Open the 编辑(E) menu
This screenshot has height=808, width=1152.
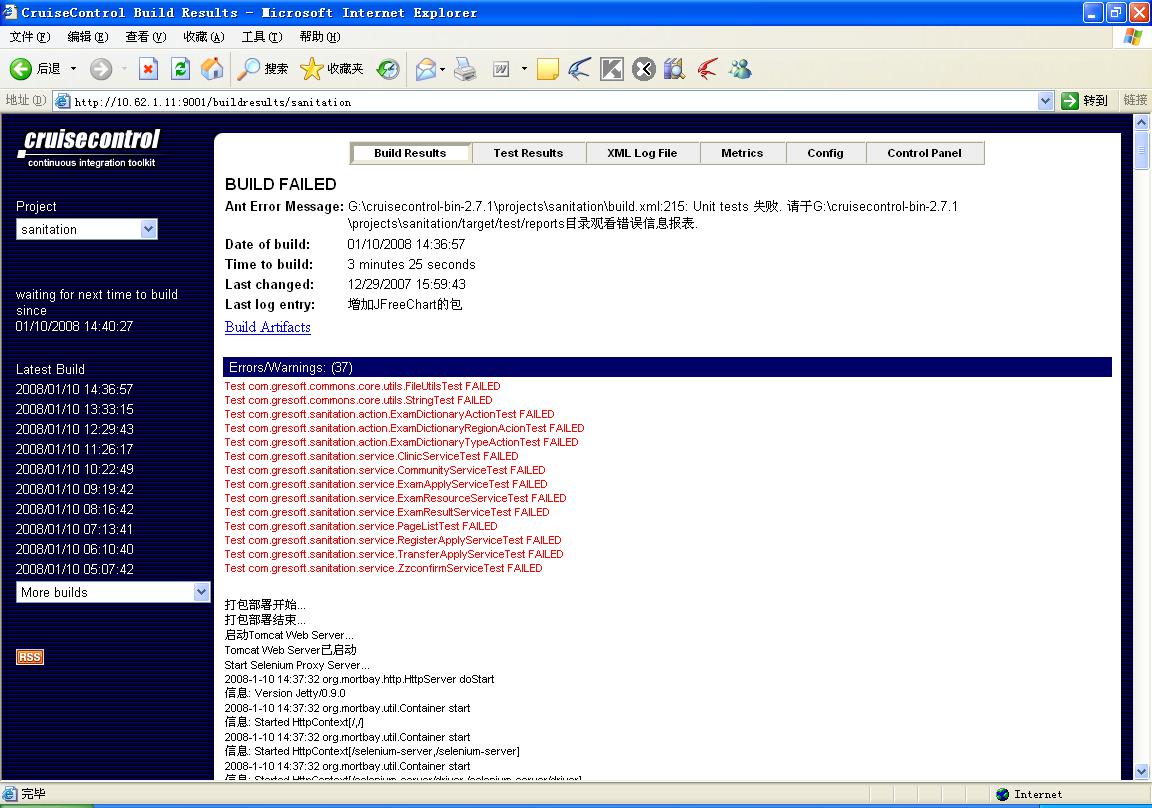87,37
